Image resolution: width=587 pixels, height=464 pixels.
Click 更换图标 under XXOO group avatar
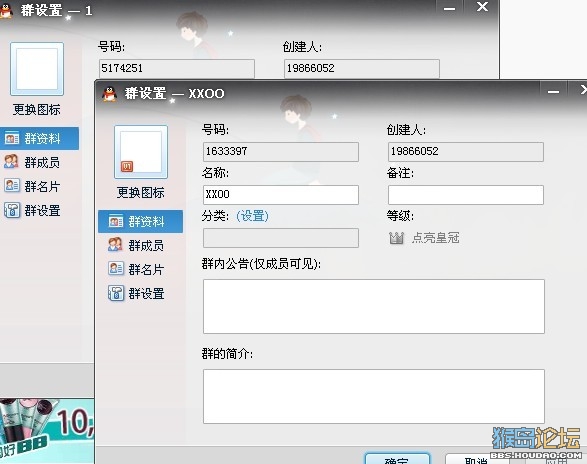141,192
